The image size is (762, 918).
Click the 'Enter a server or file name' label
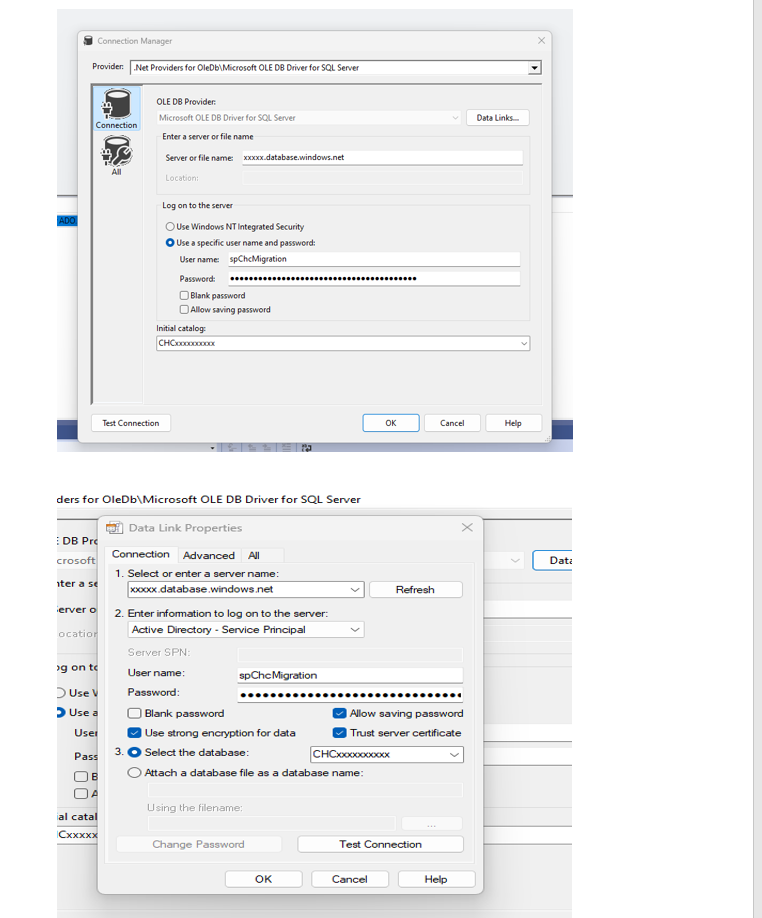pos(208,136)
